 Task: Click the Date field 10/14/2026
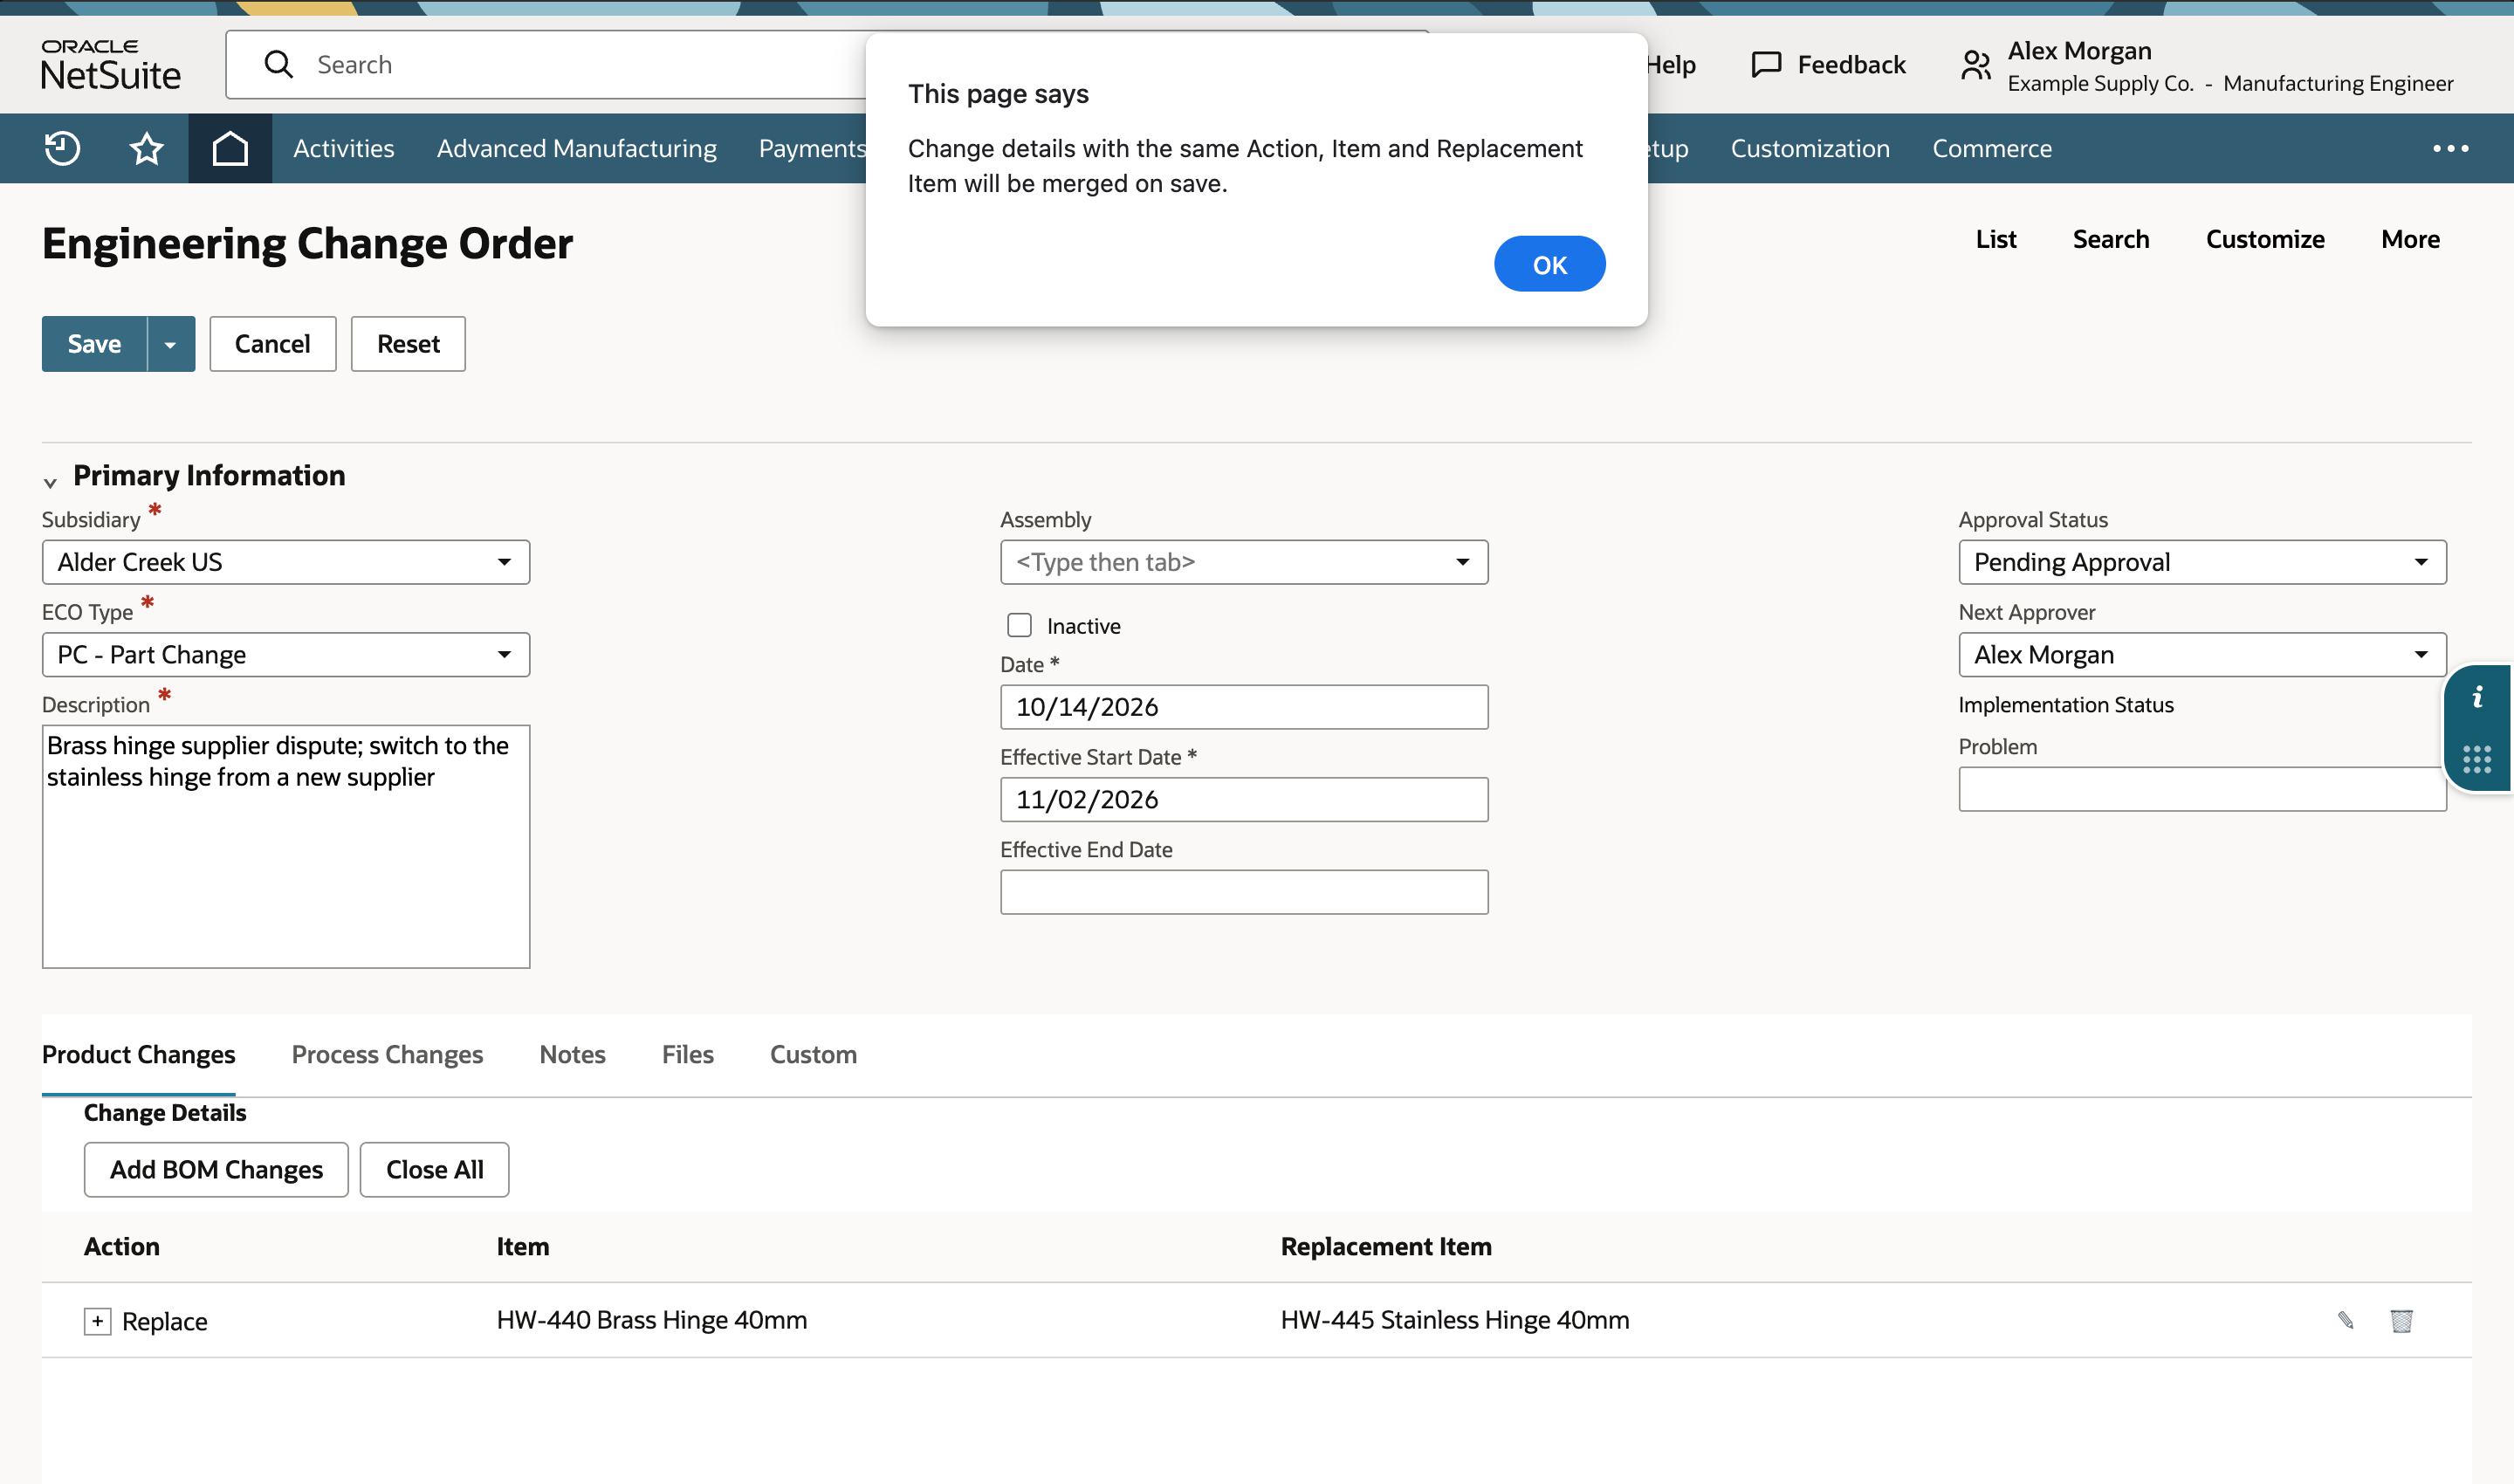[1244, 707]
